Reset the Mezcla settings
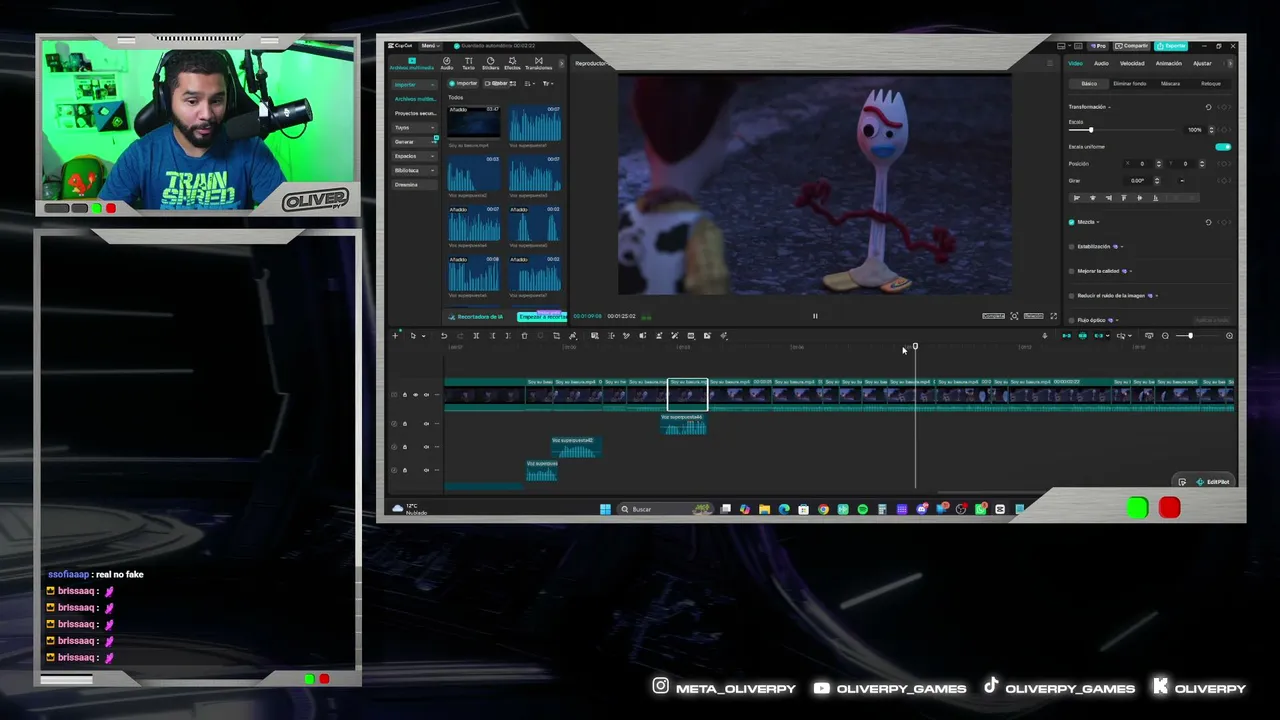This screenshot has height=720, width=1280. 1208,222
